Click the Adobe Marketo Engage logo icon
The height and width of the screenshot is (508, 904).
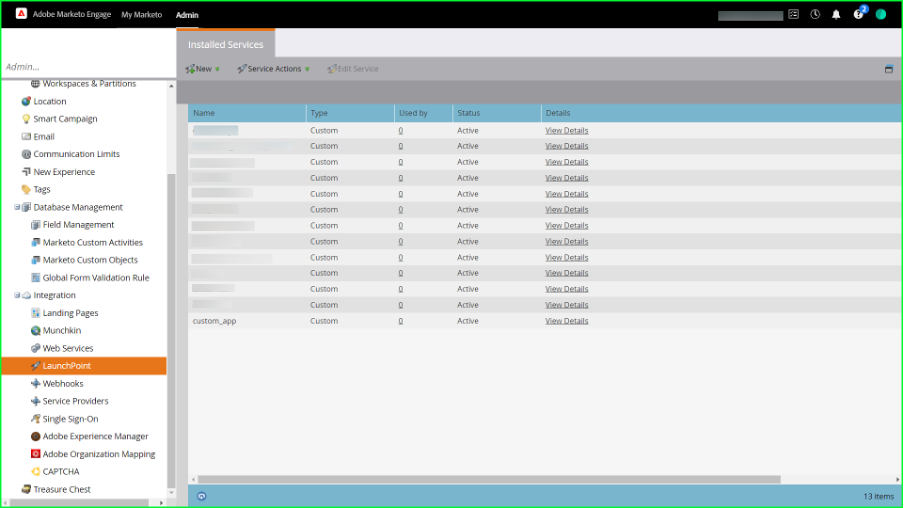tap(21, 13)
